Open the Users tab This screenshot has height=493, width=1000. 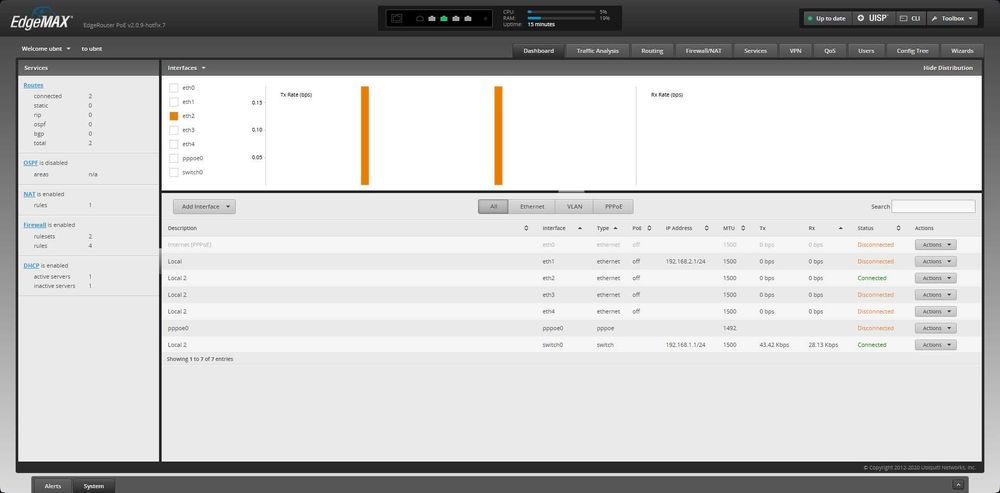click(866, 51)
